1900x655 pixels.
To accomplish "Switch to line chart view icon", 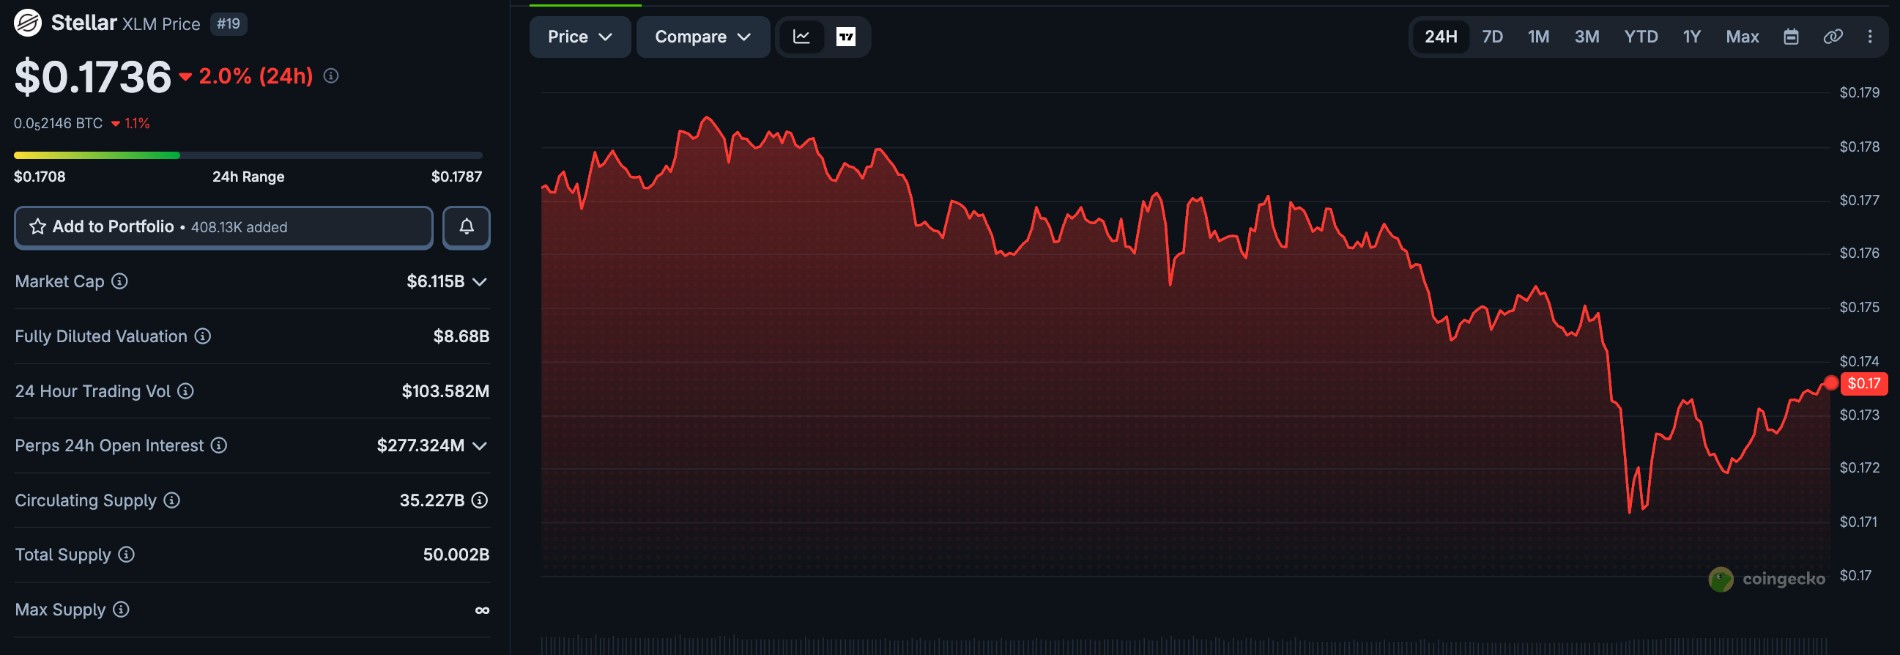I will pos(801,37).
